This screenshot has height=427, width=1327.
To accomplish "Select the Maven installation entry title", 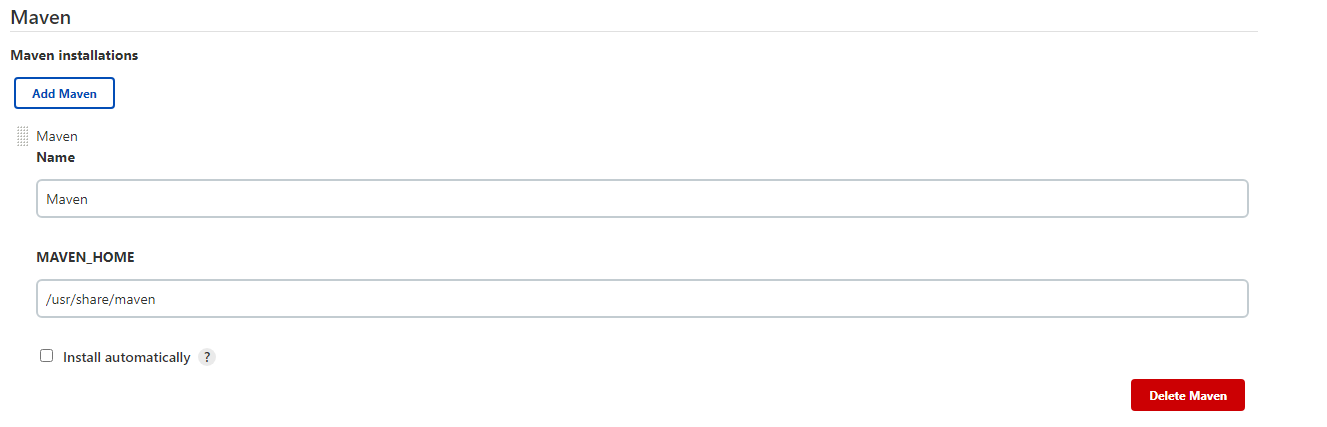I will click(x=57, y=136).
